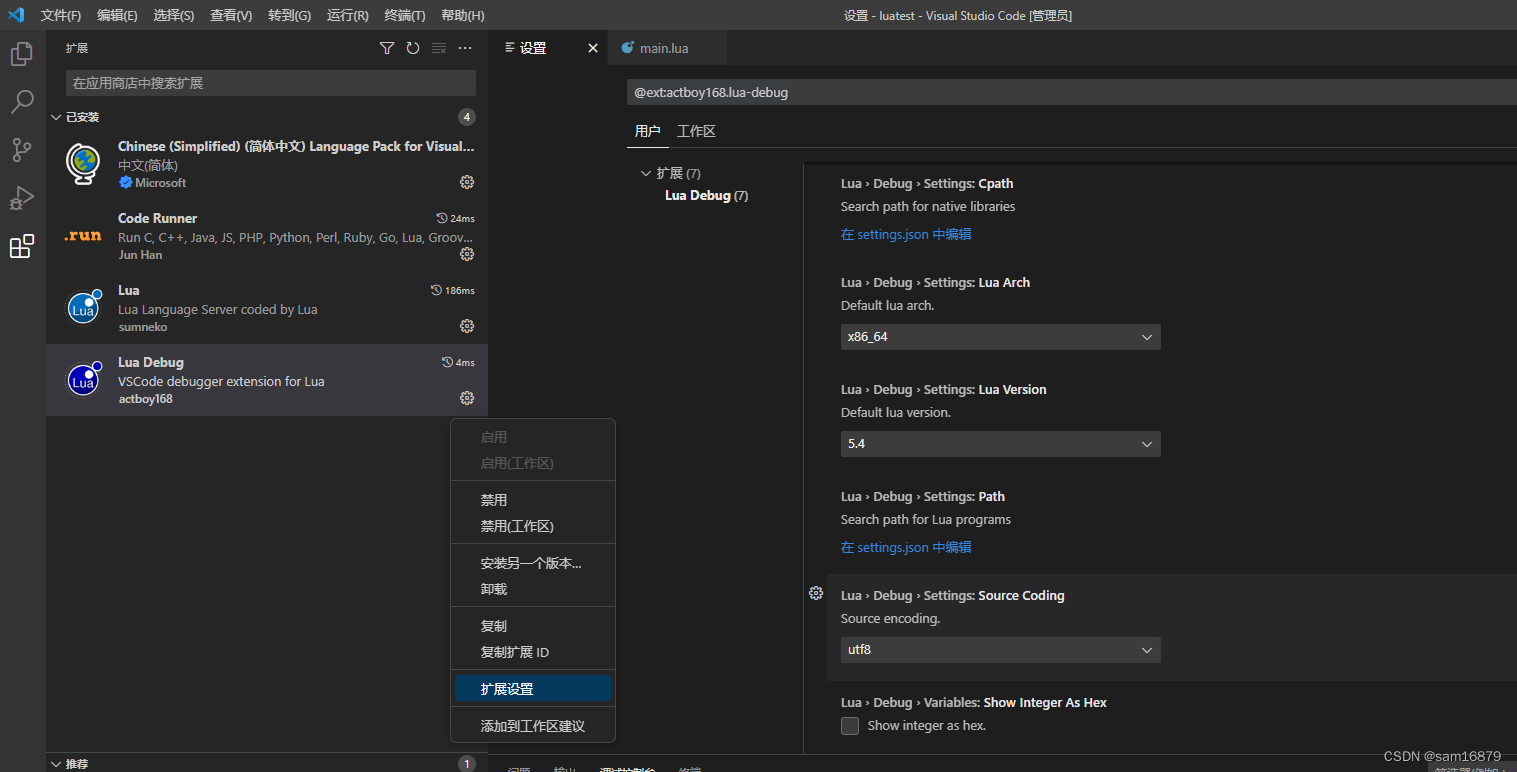Image resolution: width=1517 pixels, height=772 pixels.
Task: Click the Source Coding setting gear icon
Action: click(x=816, y=593)
